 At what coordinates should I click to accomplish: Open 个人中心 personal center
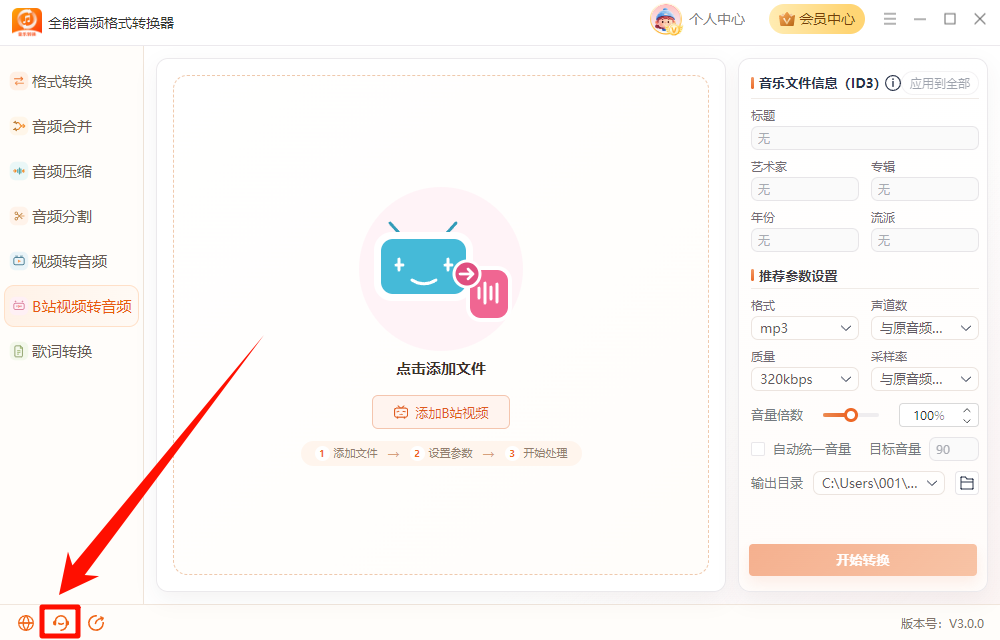pyautogui.click(x=717, y=20)
